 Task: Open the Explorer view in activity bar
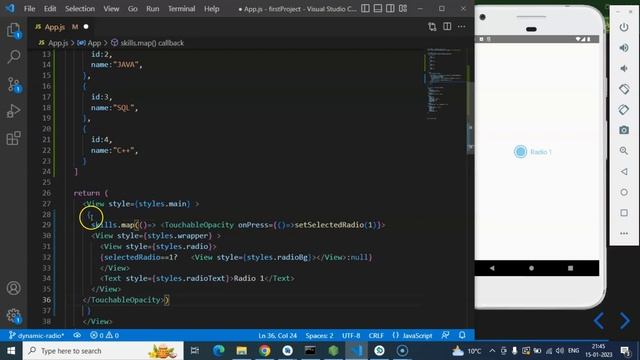click(13, 30)
